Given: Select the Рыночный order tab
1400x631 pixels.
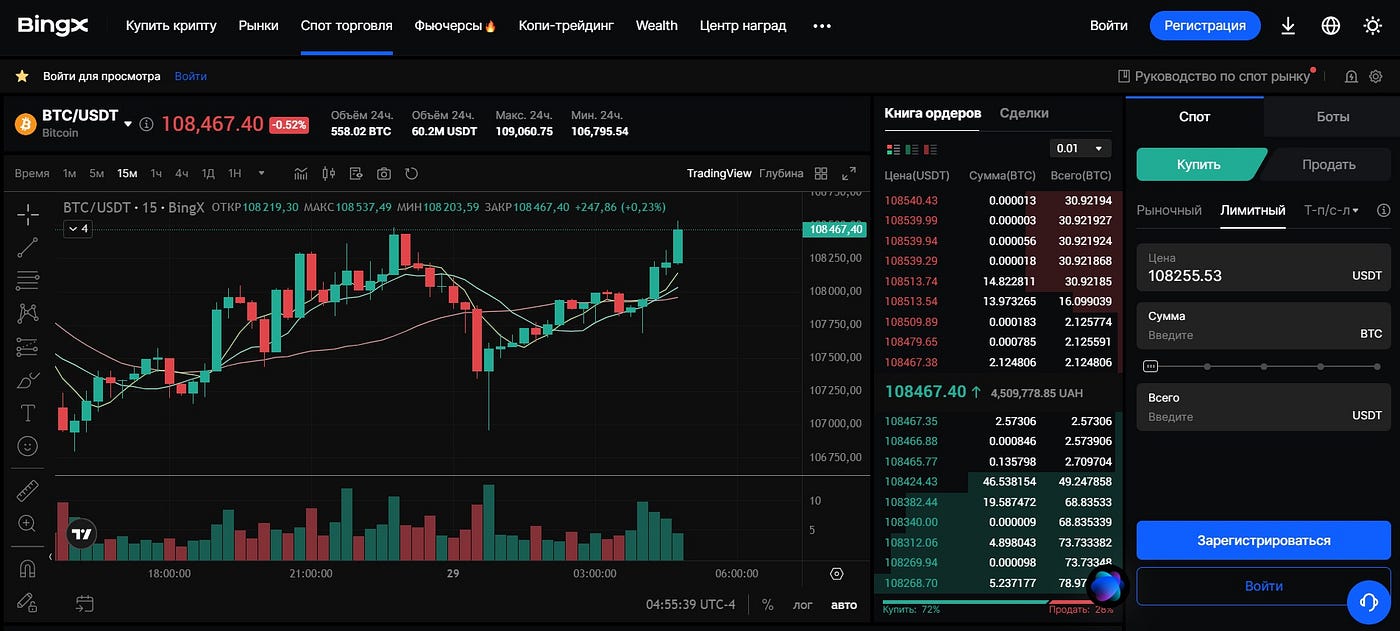Looking at the screenshot, I should coord(1169,210).
